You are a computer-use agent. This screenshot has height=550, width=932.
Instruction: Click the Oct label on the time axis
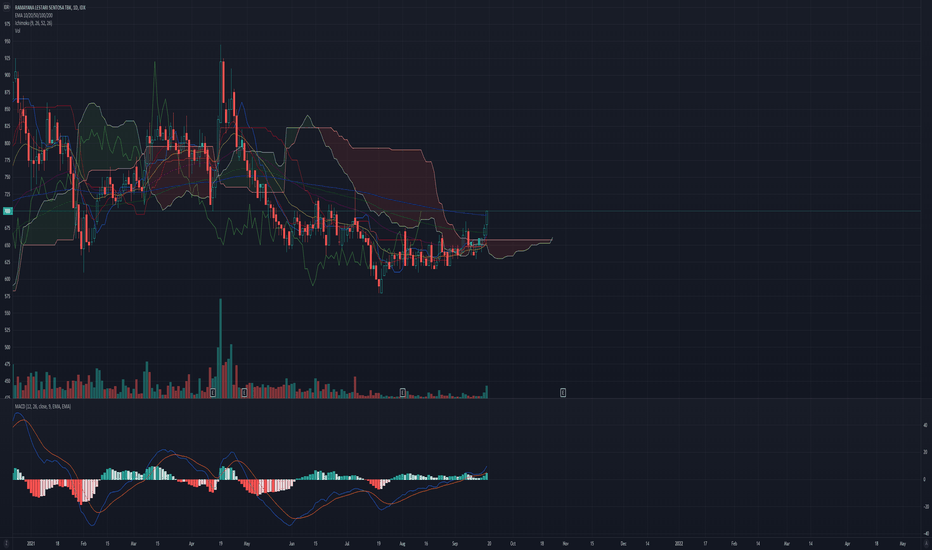[x=512, y=543]
